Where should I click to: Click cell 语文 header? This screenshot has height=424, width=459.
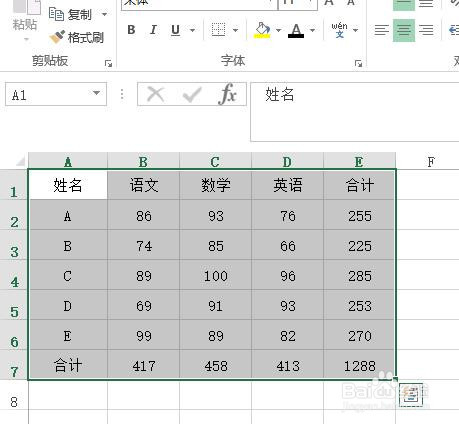(144, 185)
